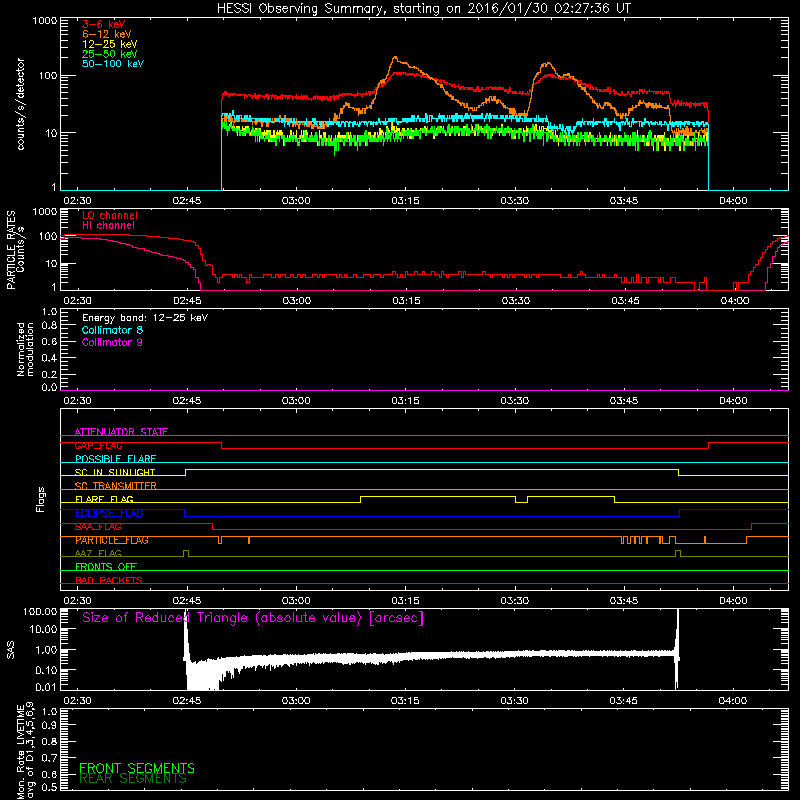The height and width of the screenshot is (800, 800).
Task: Select the 50-100 keV legend label
Action: click(x=113, y=64)
